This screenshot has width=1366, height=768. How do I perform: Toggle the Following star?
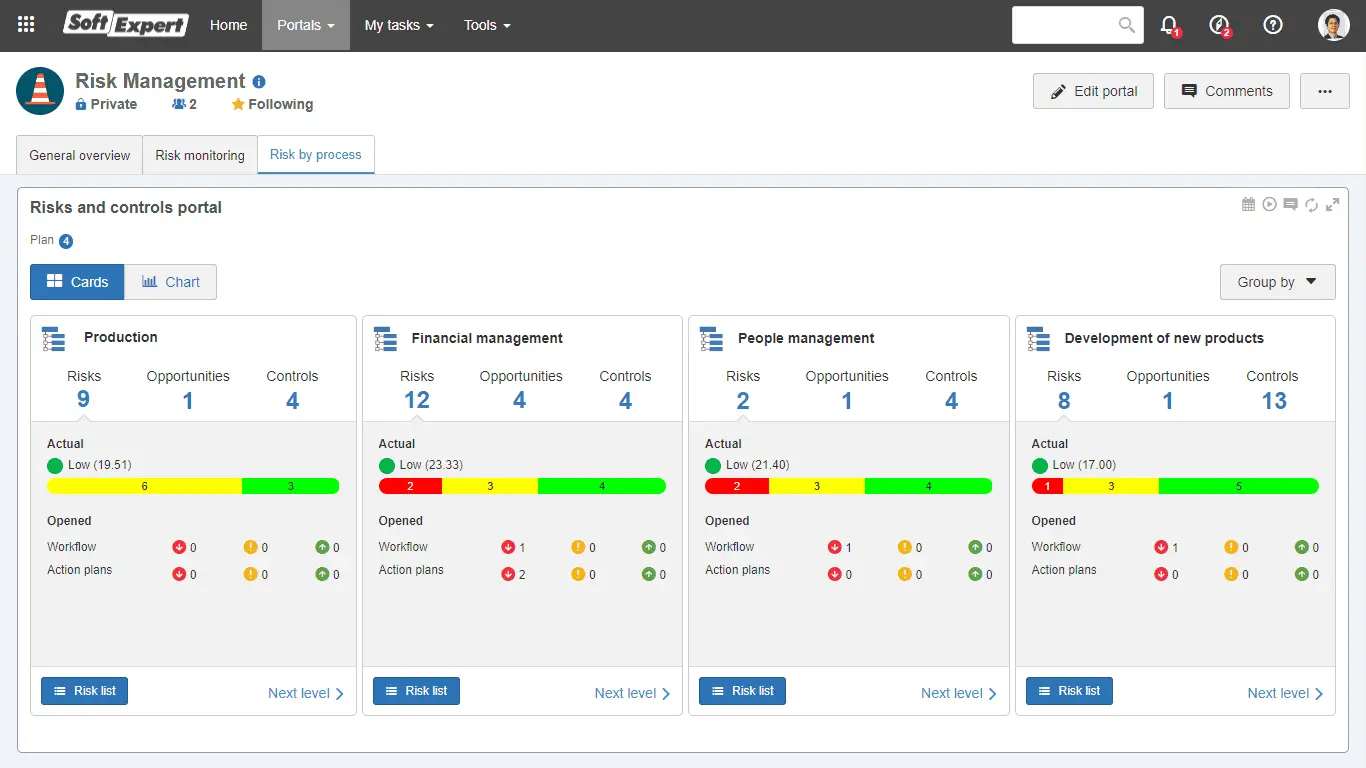(x=272, y=104)
